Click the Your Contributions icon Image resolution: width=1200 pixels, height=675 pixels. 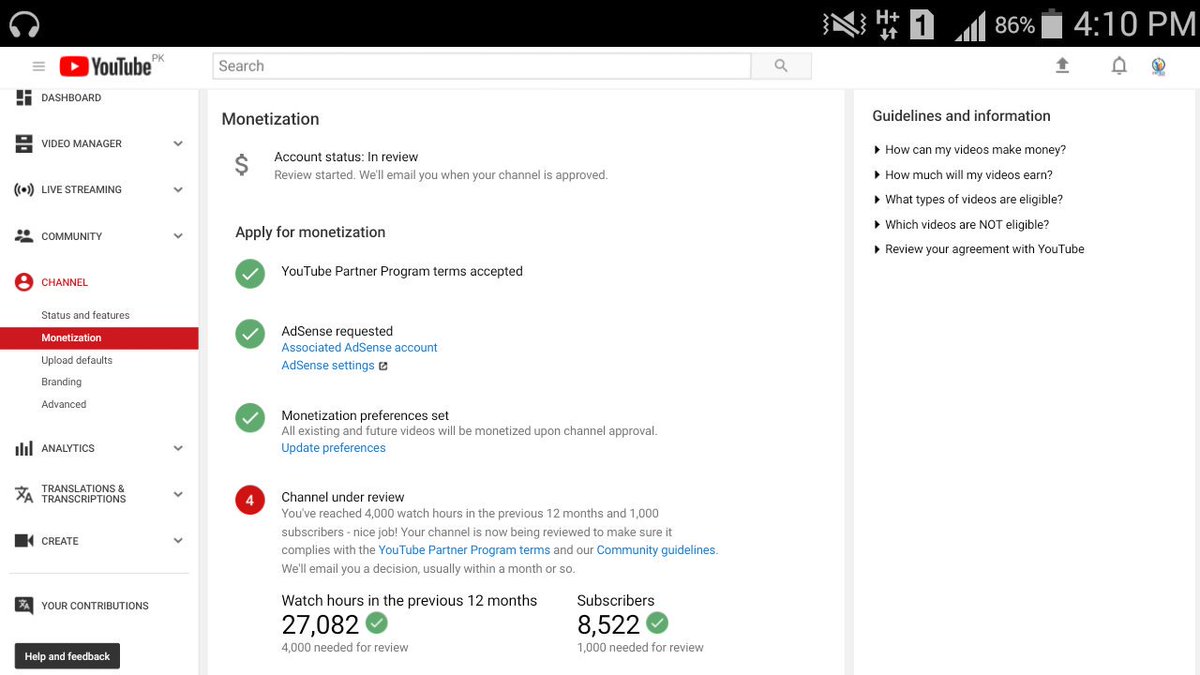coord(24,606)
